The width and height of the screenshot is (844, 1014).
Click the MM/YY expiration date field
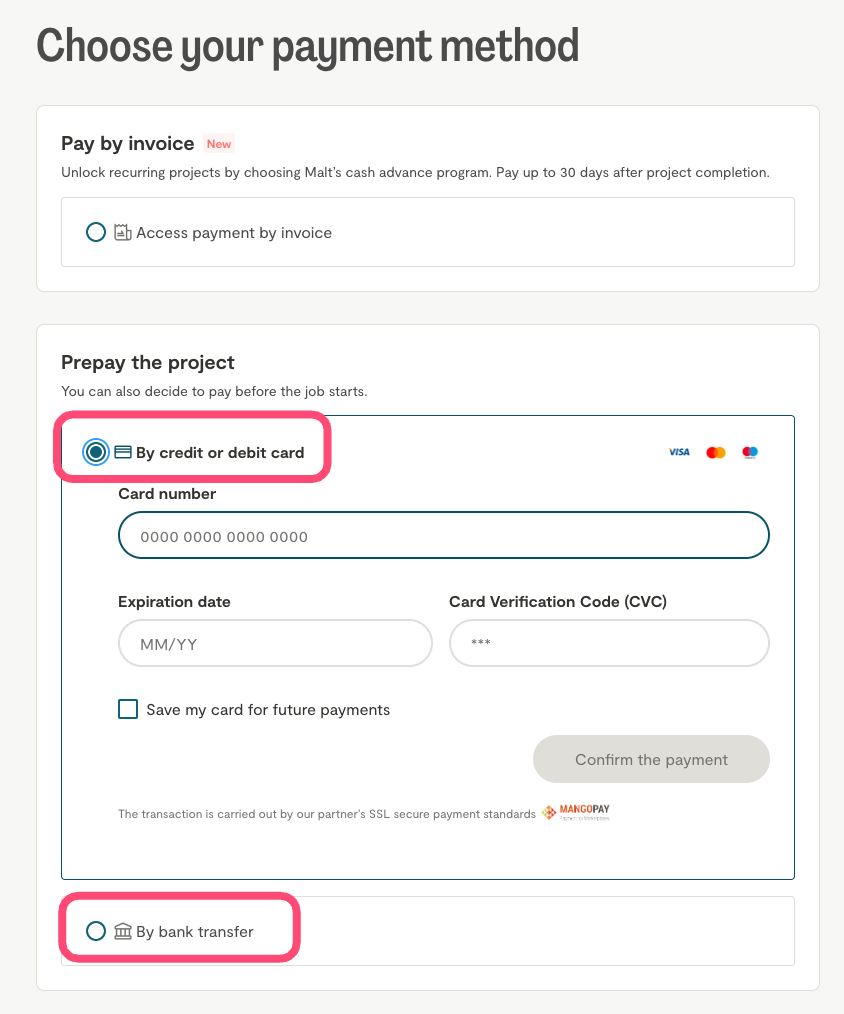pyautogui.click(x=275, y=644)
